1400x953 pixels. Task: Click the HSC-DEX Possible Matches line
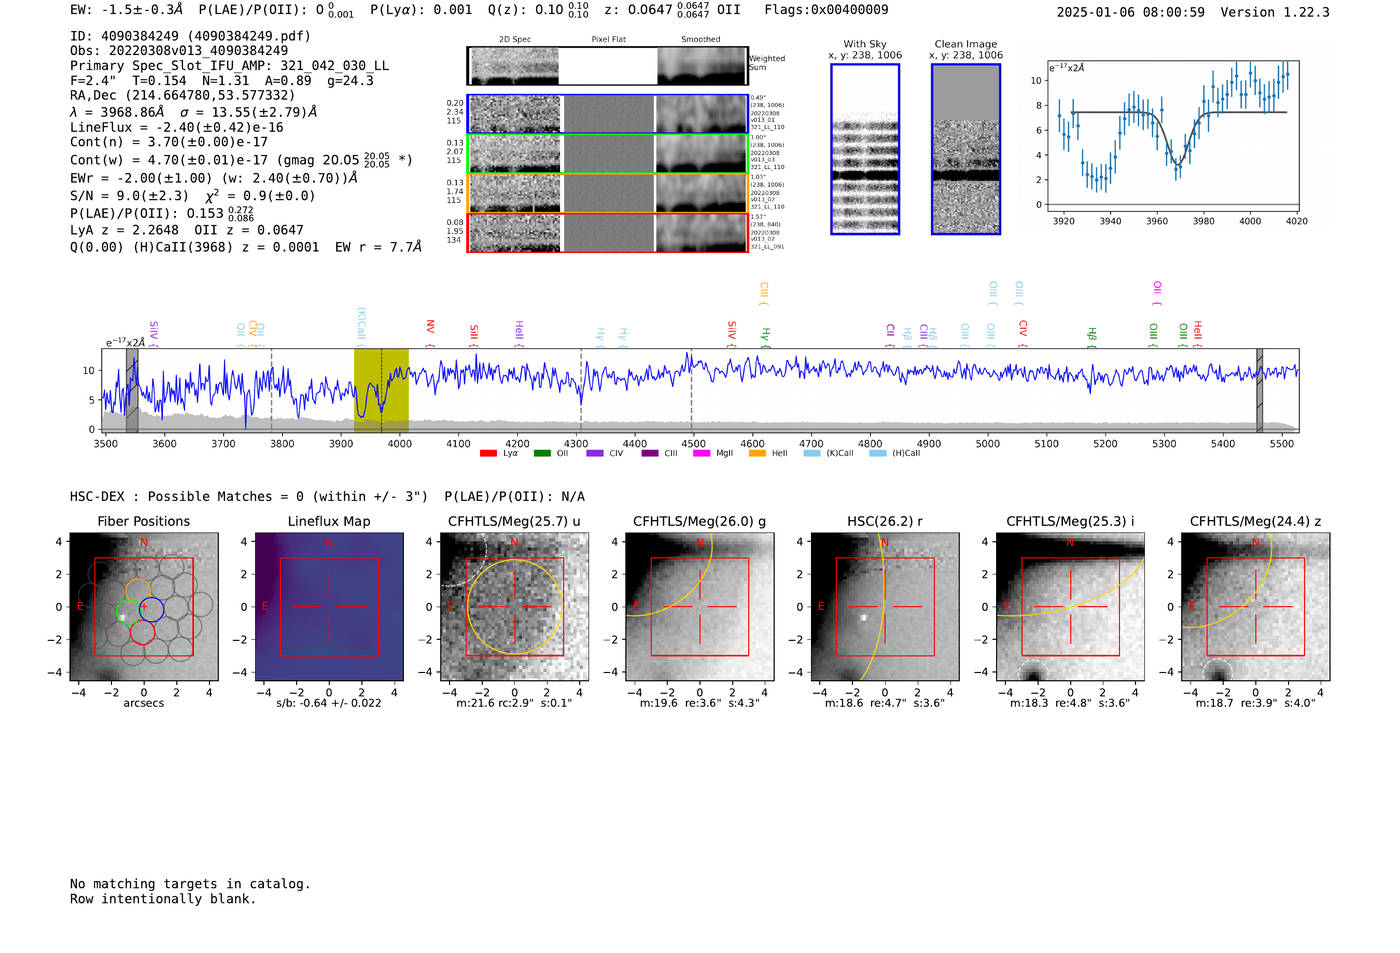click(x=327, y=497)
